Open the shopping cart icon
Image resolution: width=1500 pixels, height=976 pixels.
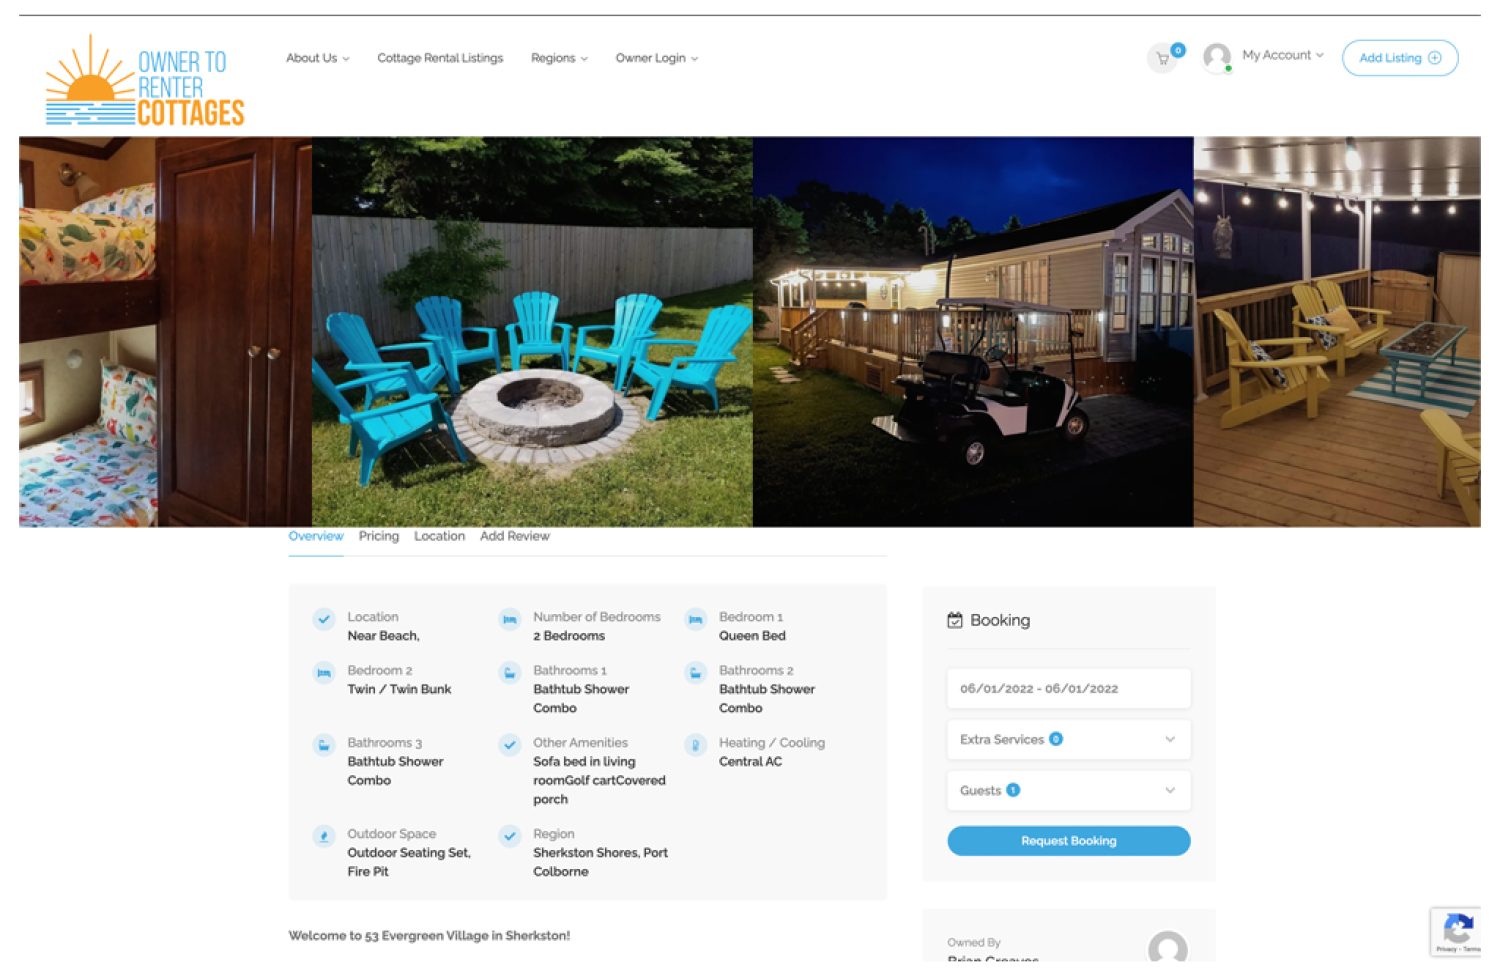[1162, 58]
